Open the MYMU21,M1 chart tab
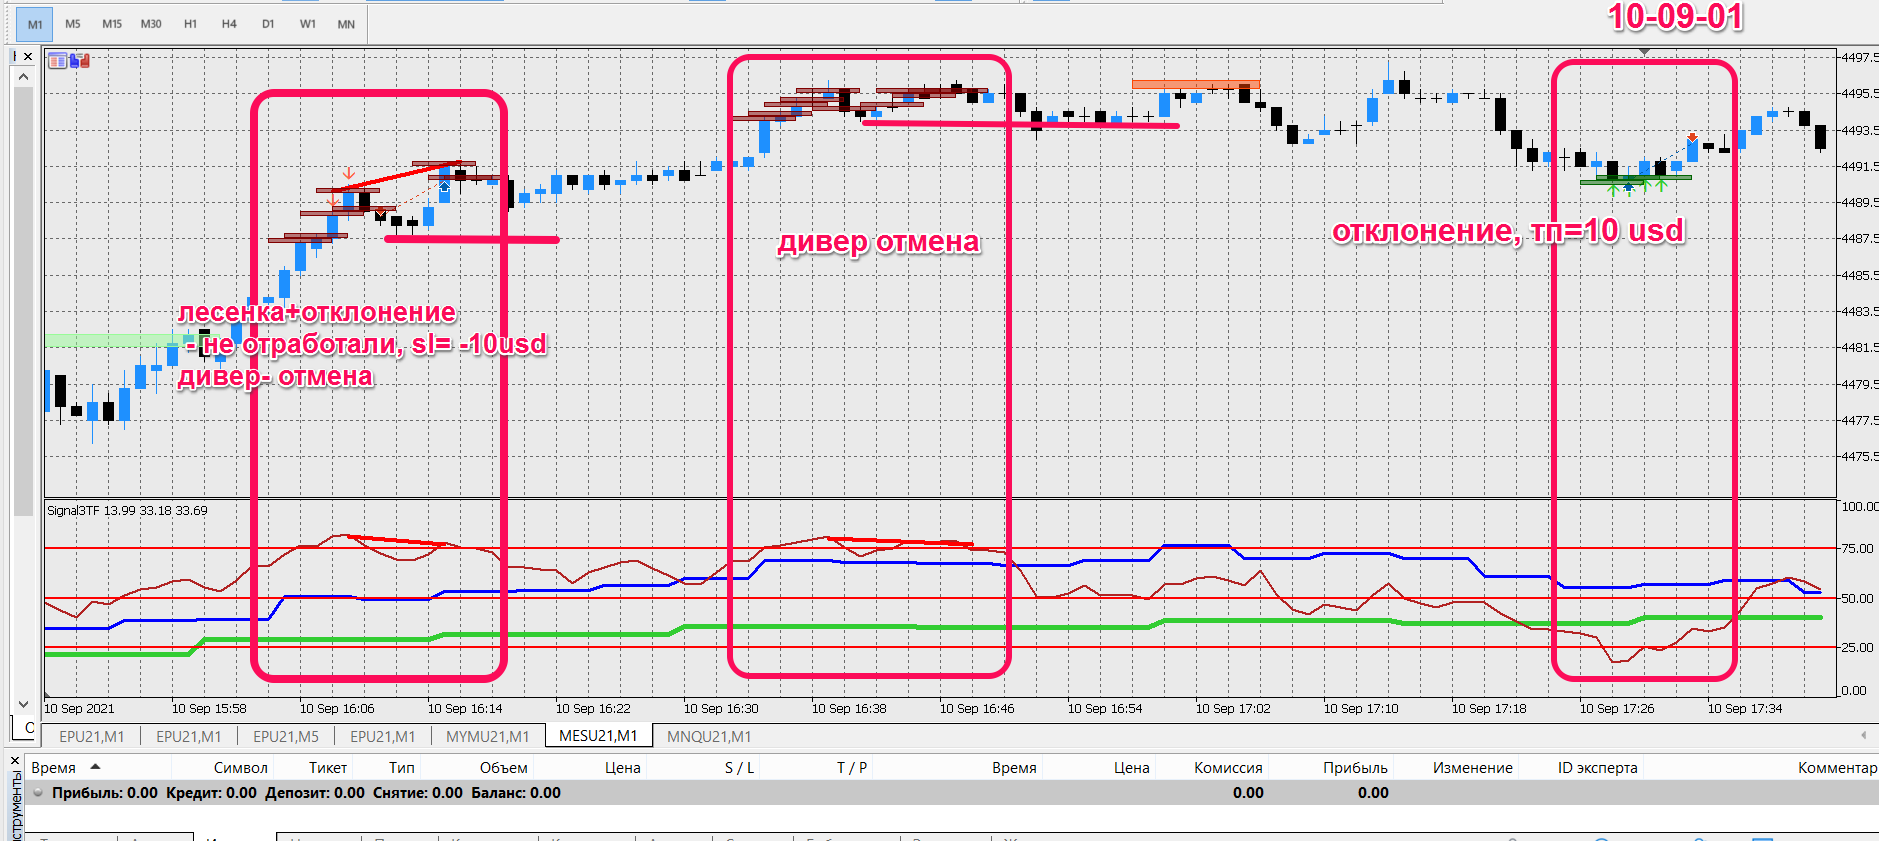 [487, 736]
